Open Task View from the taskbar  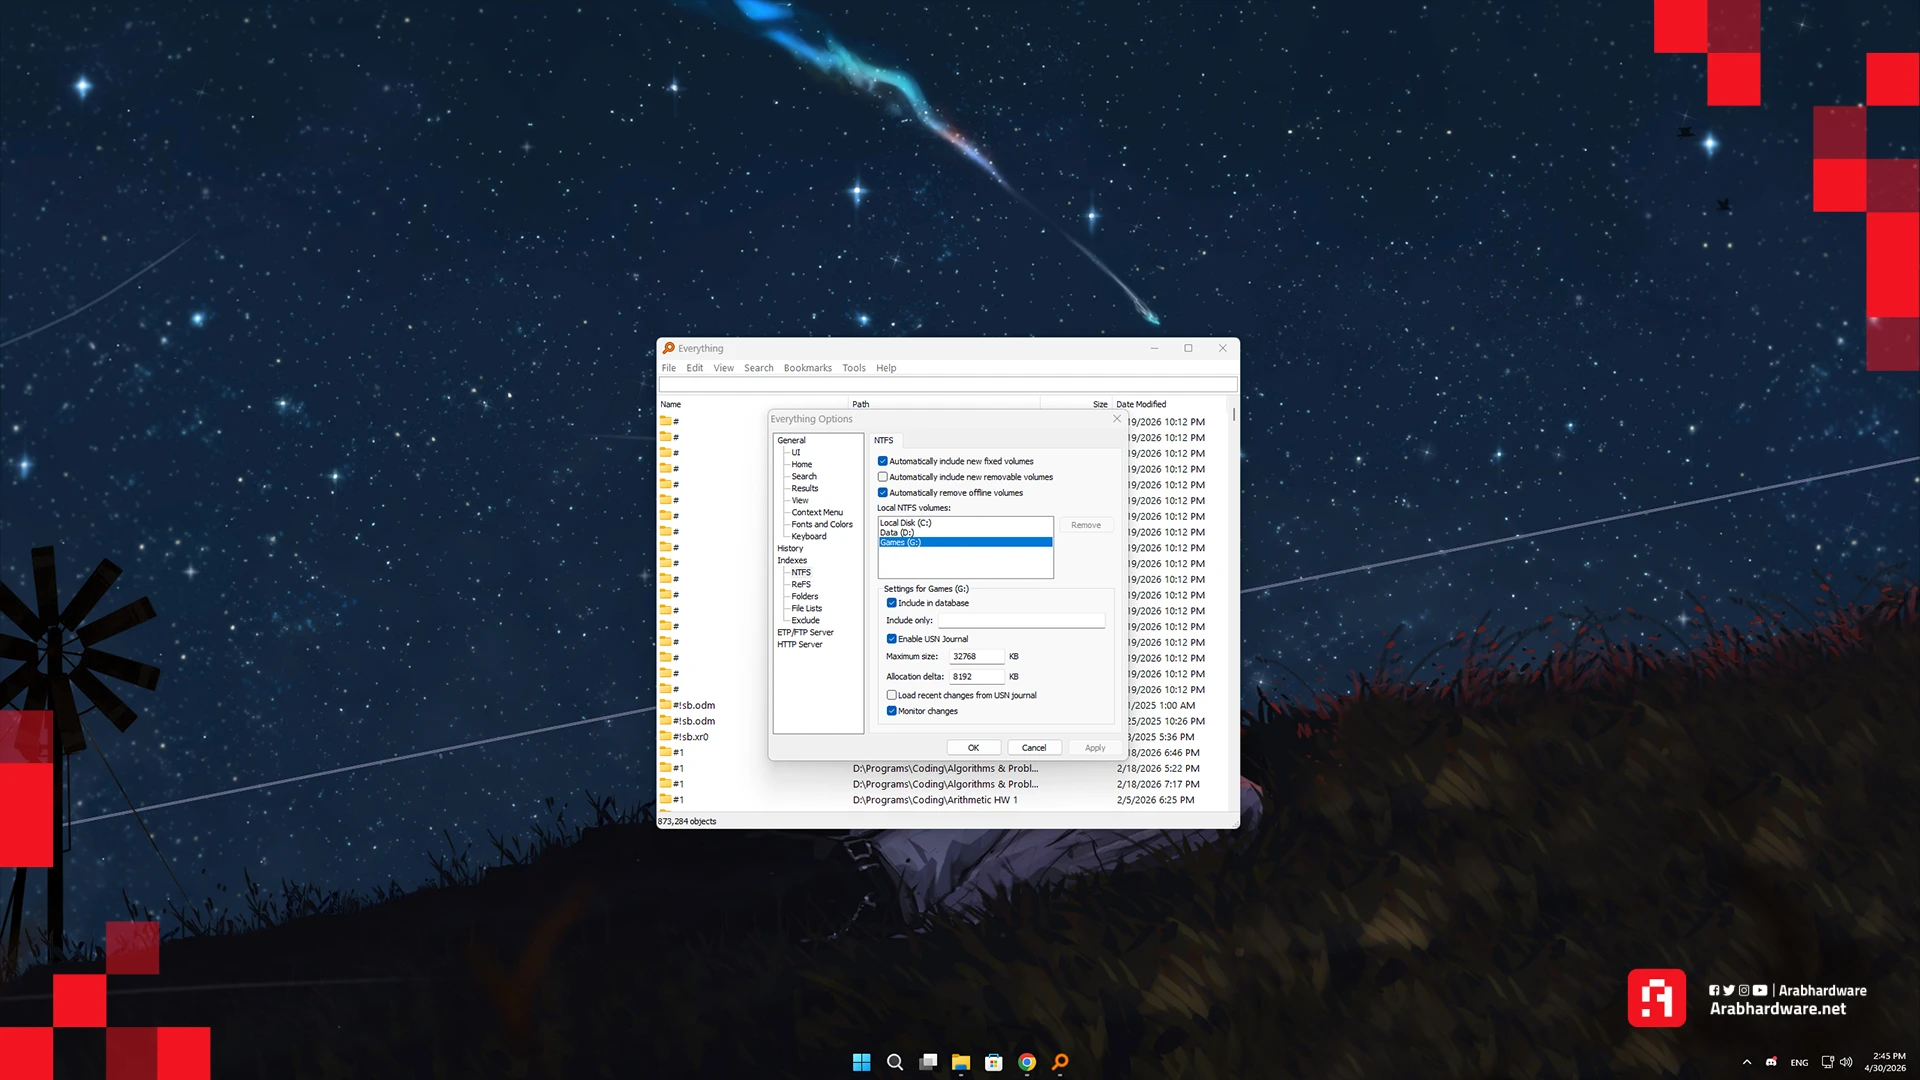click(928, 1062)
